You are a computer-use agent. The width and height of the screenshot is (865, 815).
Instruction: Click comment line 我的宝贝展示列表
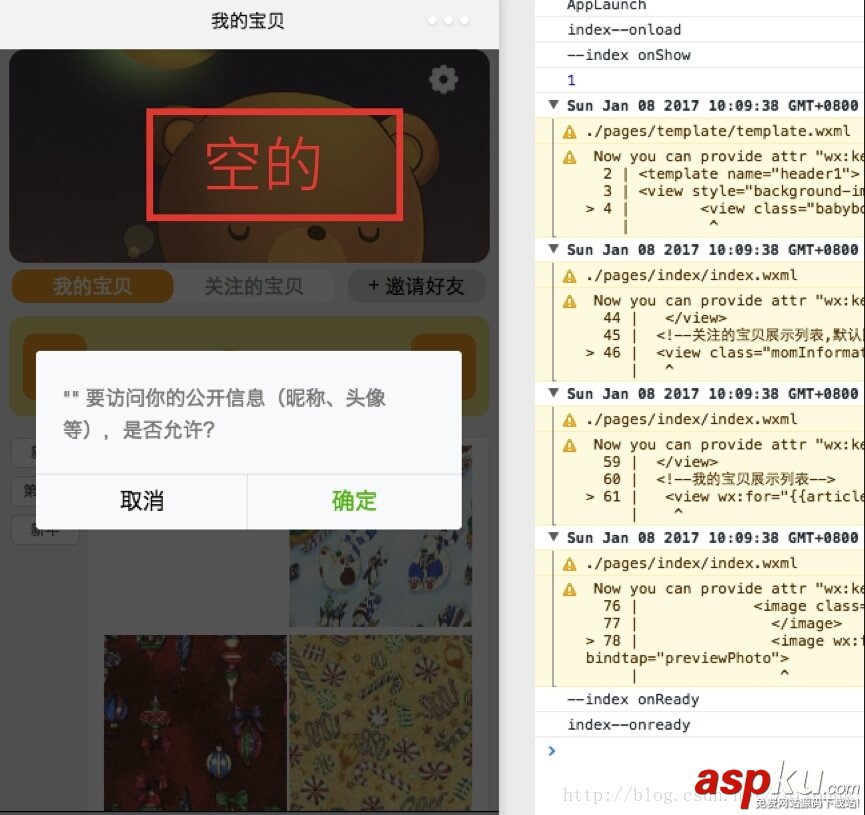click(746, 479)
